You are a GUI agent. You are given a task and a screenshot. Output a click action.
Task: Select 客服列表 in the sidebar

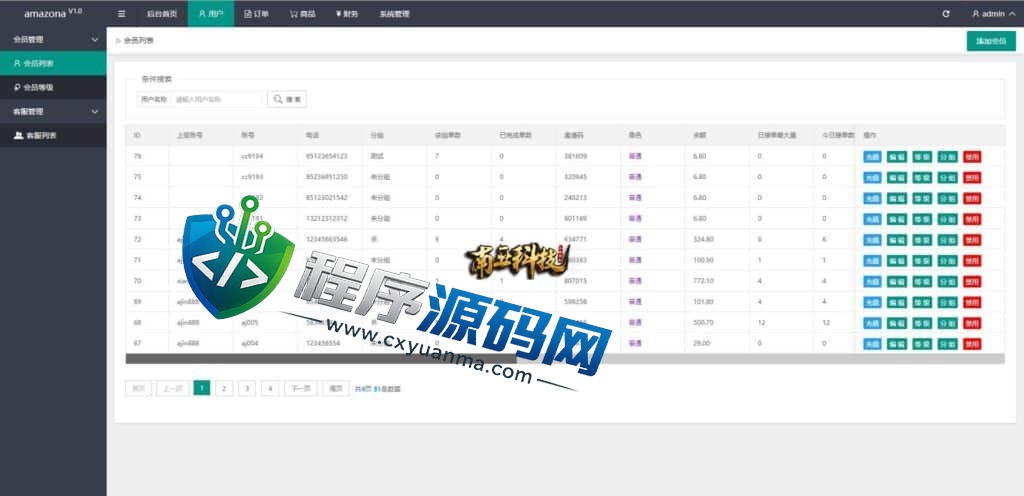tap(53, 136)
